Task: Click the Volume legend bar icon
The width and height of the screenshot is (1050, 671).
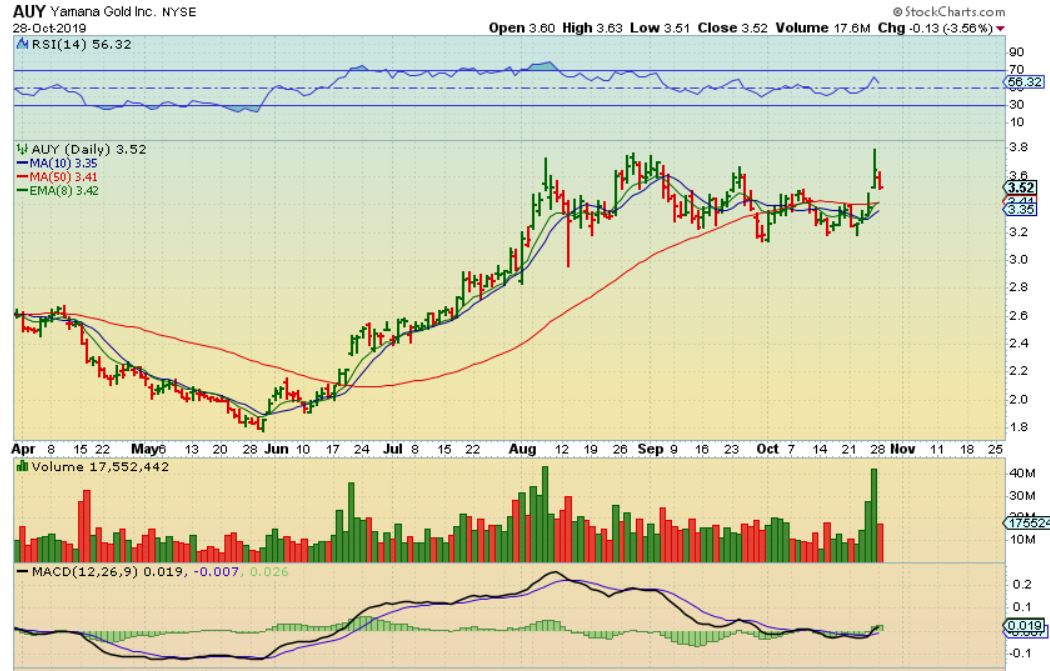Action: click(x=22, y=467)
